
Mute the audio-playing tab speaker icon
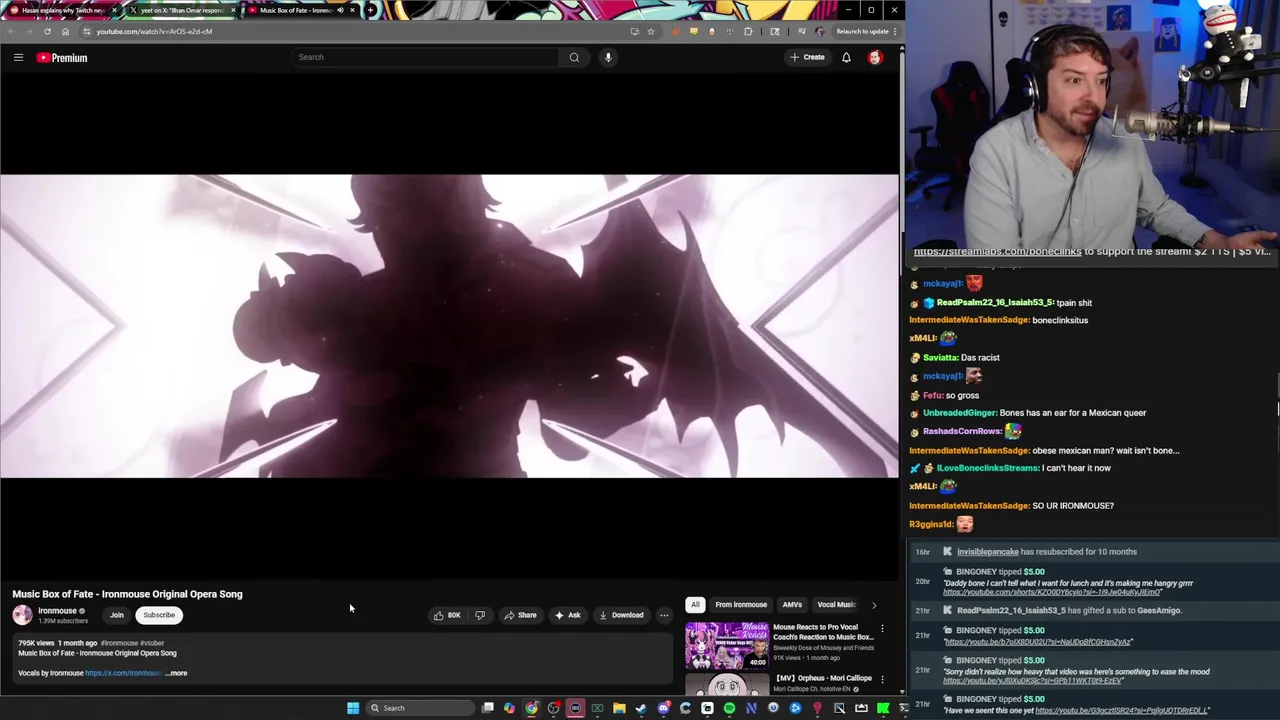point(340,10)
